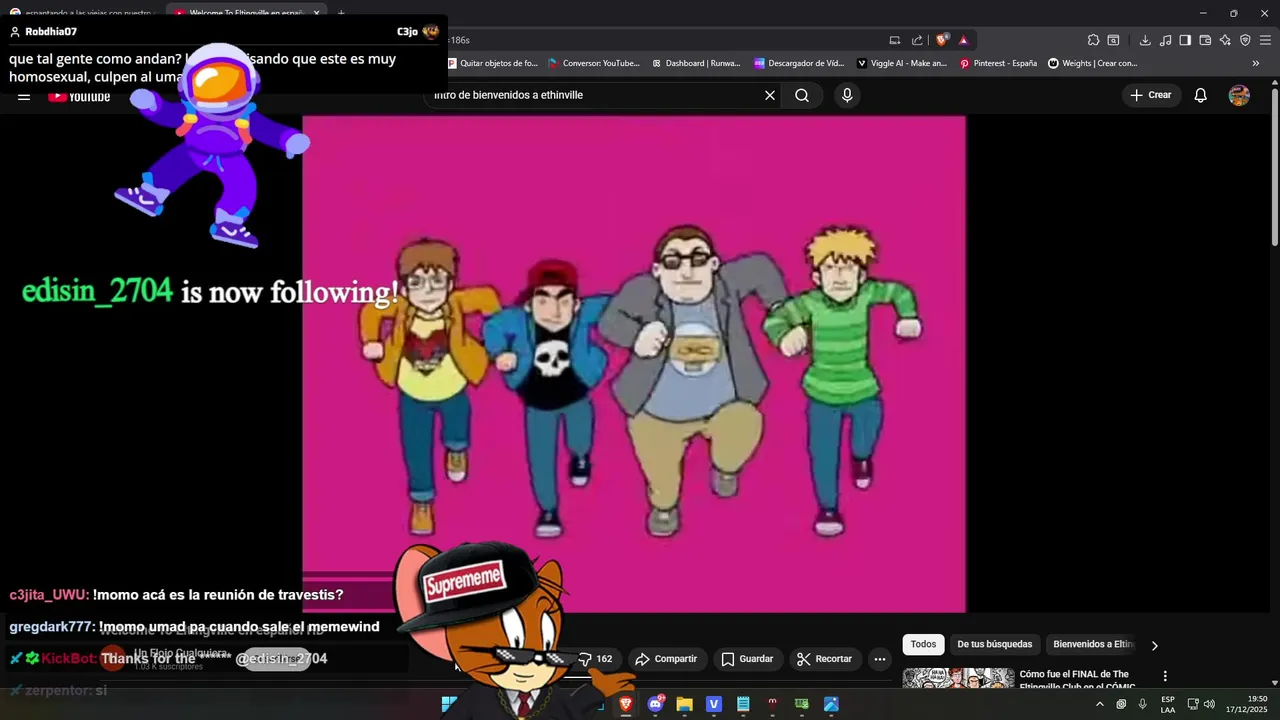
Task: Open options for the Cómo fue el FINAL video
Action: 1165,676
